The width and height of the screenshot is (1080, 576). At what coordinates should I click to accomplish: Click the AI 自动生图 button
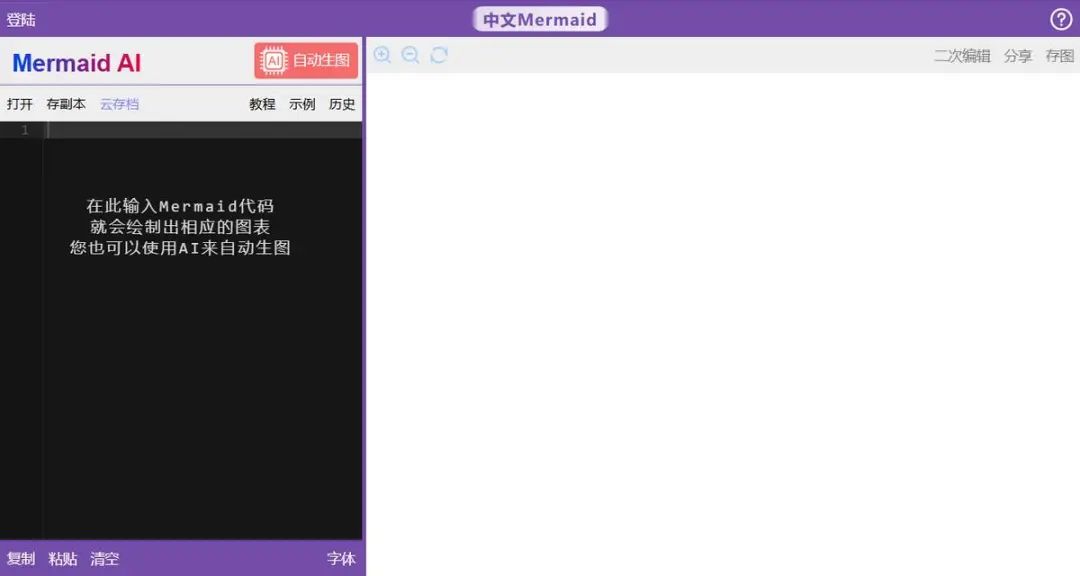pos(306,61)
